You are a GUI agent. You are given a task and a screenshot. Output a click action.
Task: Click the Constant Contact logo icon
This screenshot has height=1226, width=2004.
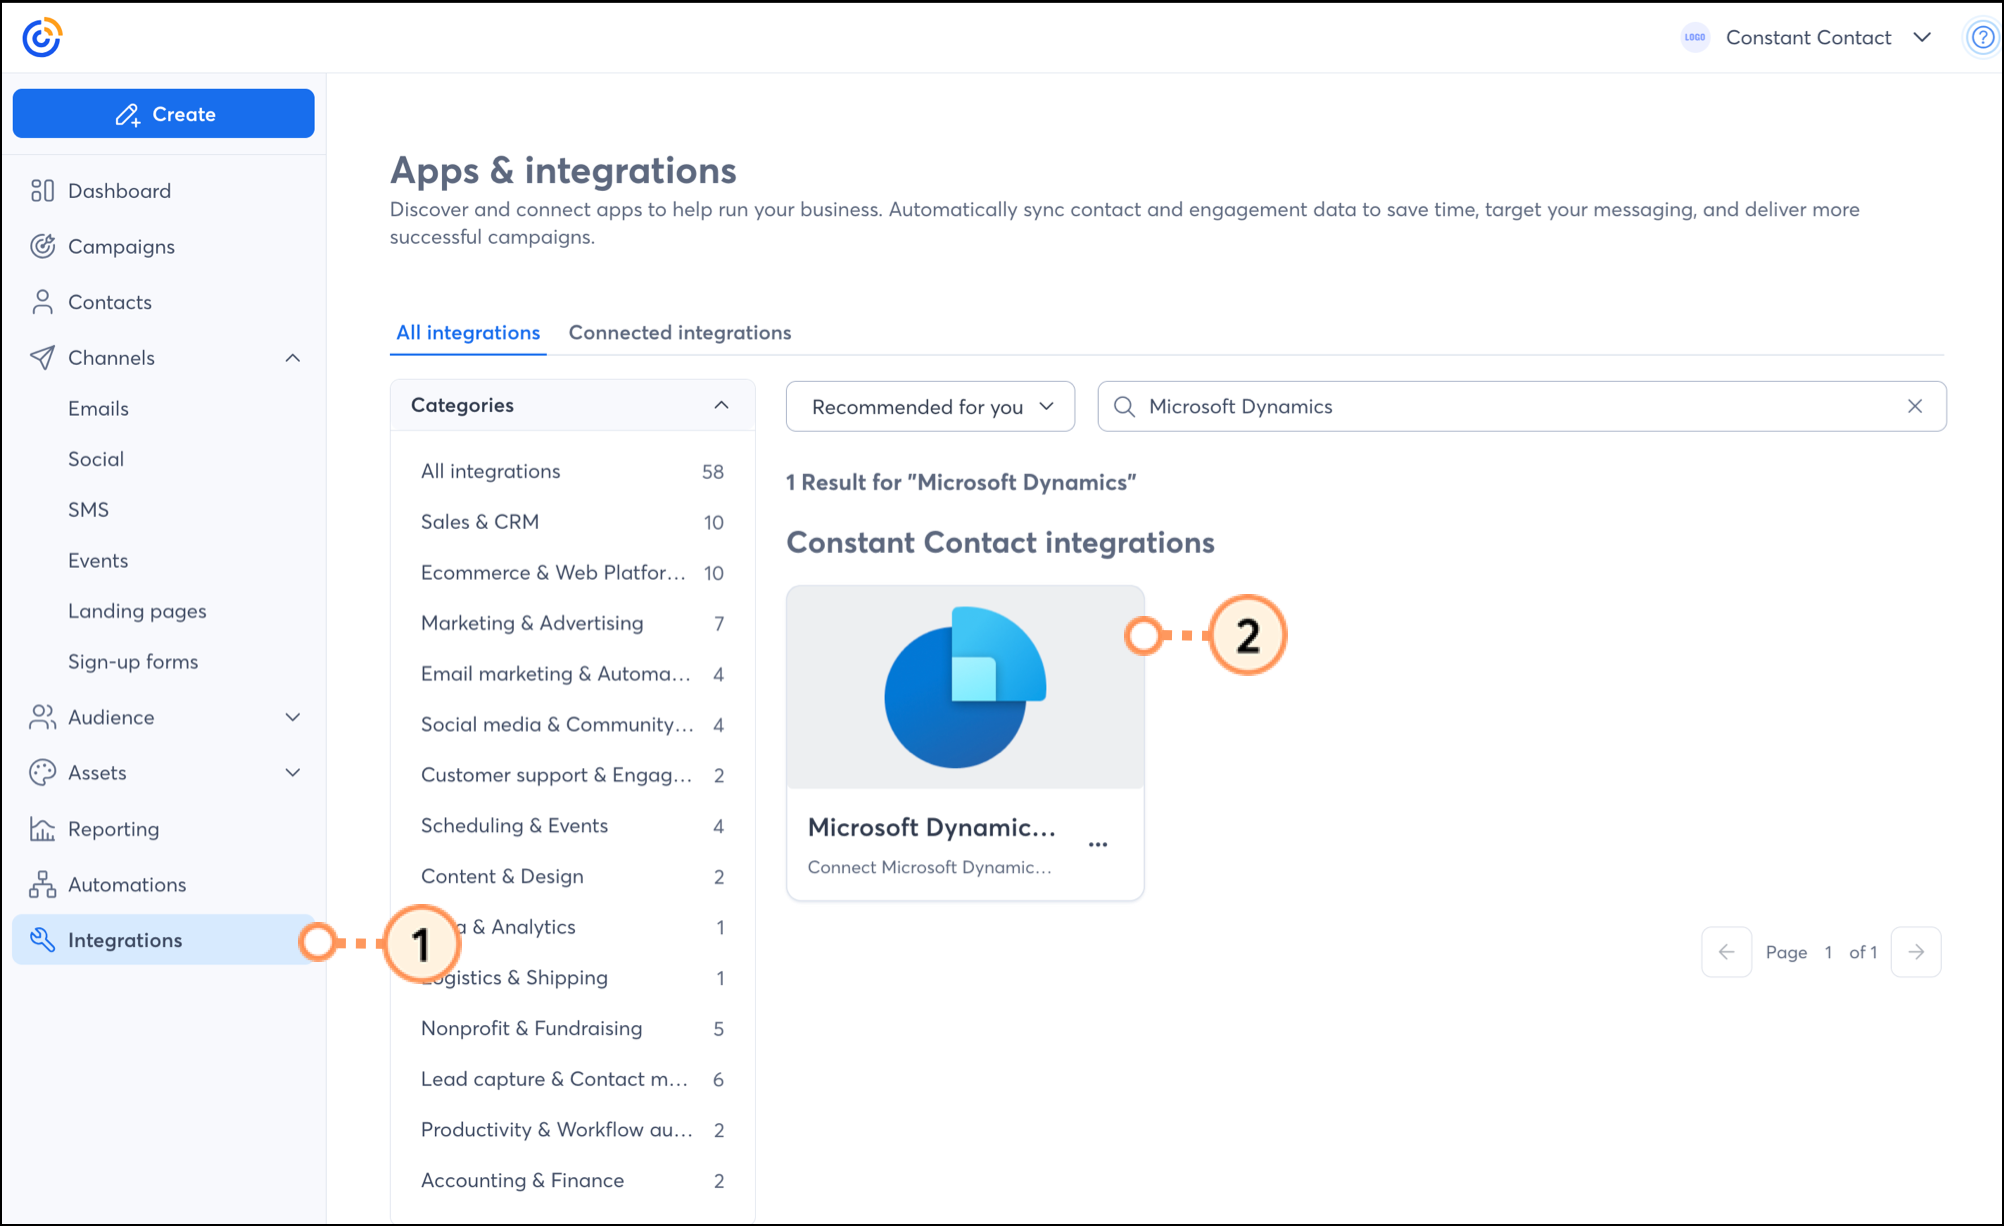pos(42,37)
